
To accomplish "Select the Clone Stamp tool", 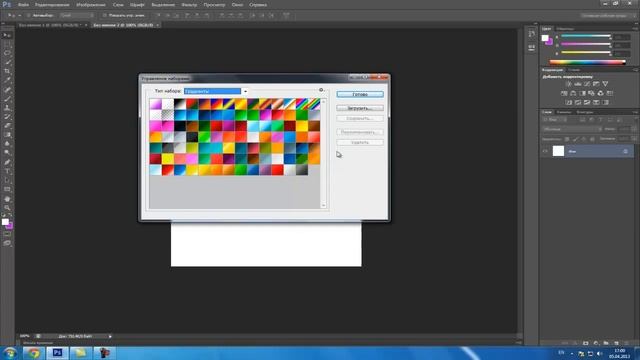I will (7, 108).
